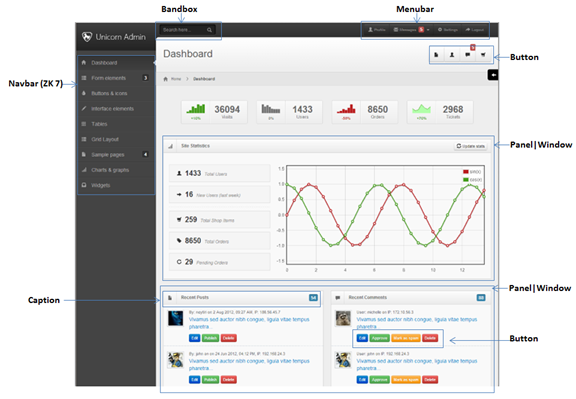
Task: Click the Dashboard breadcrumb text
Action: [x=204, y=79]
